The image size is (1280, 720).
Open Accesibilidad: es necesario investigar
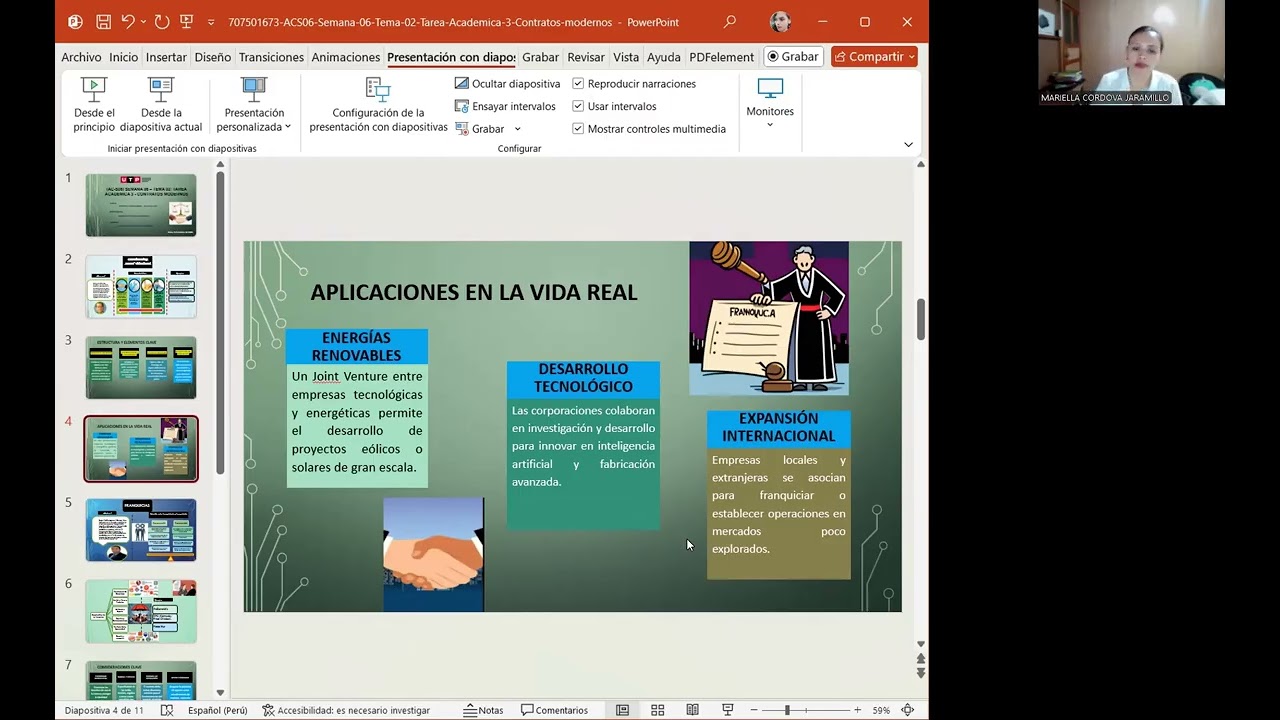[346, 710]
